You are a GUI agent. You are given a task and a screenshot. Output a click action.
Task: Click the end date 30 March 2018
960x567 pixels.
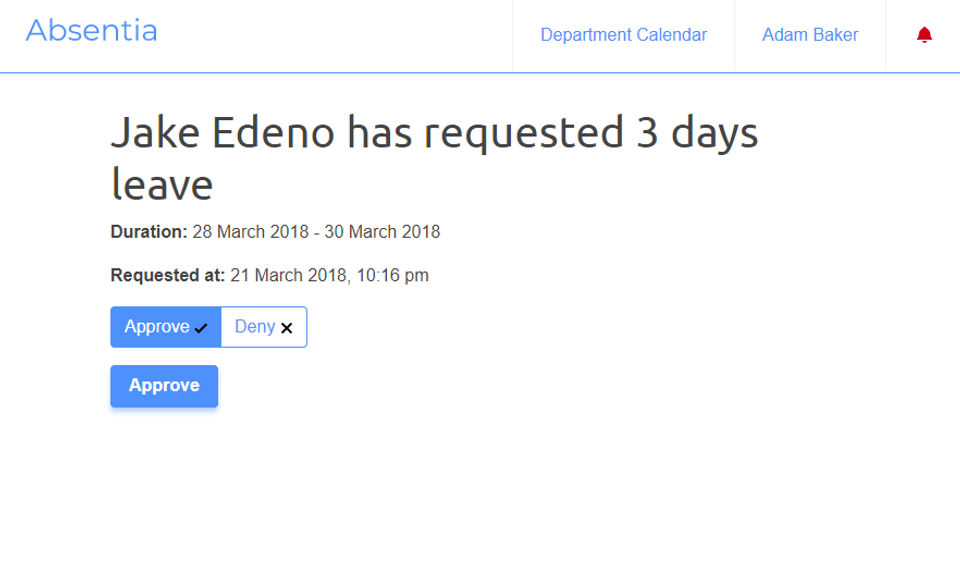click(x=382, y=231)
